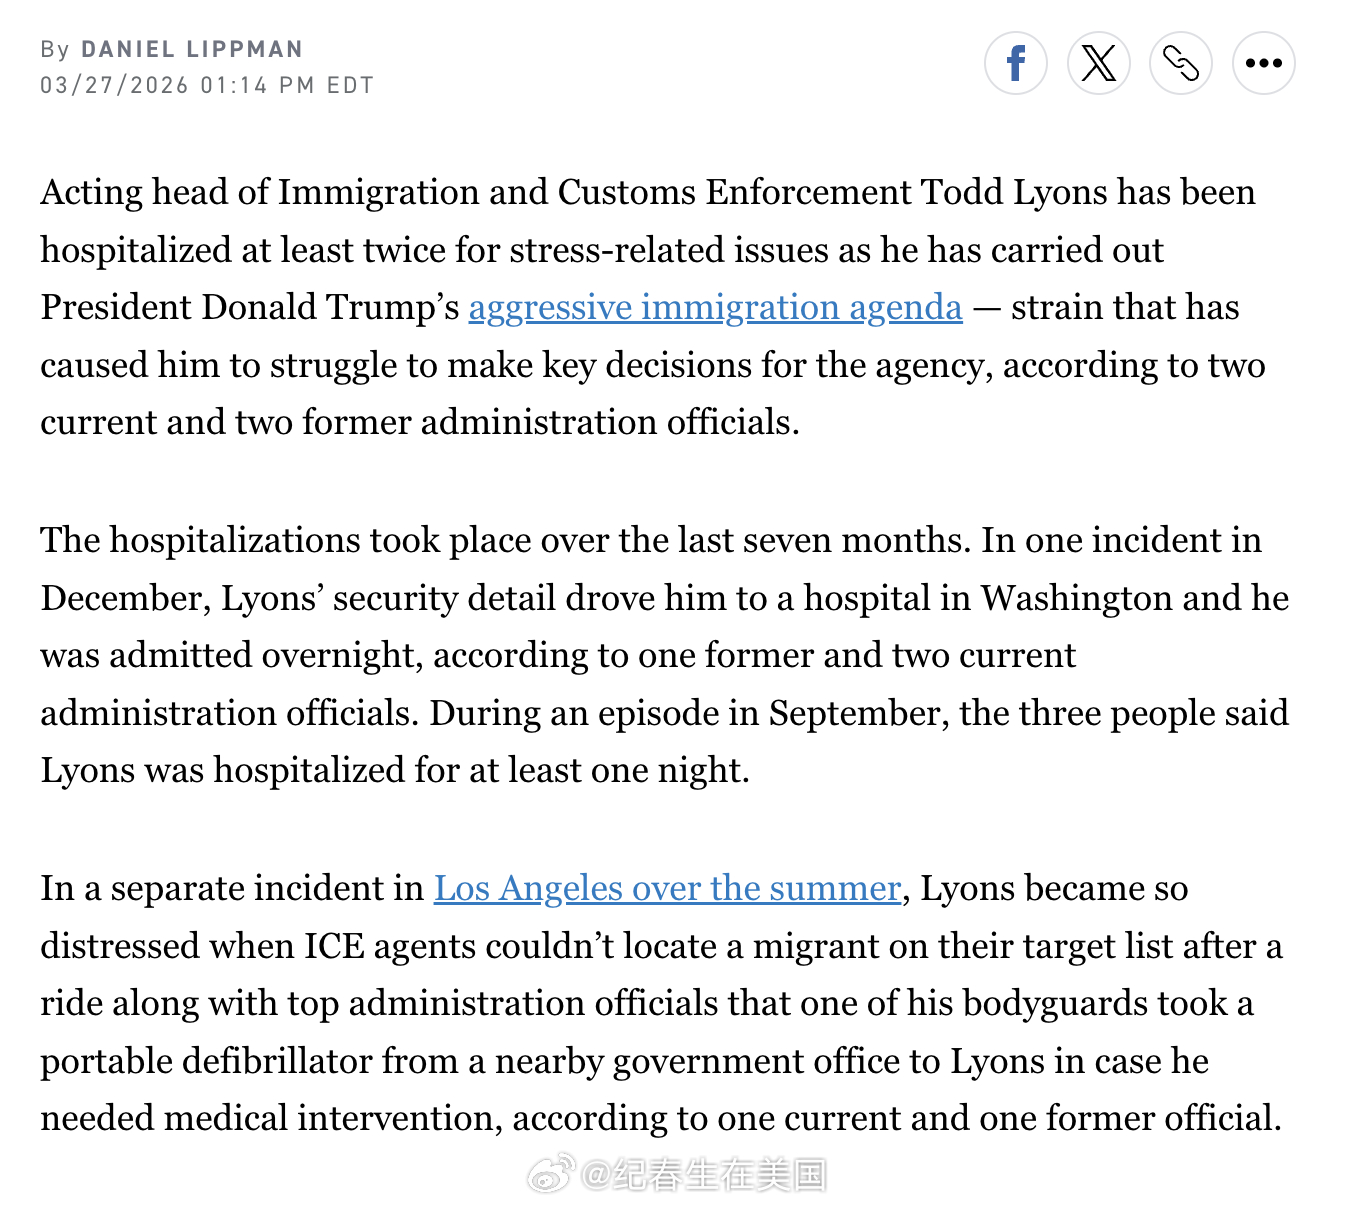This screenshot has height=1206, width=1358.
Task: Select the article publish timestamp
Action: [x=206, y=85]
